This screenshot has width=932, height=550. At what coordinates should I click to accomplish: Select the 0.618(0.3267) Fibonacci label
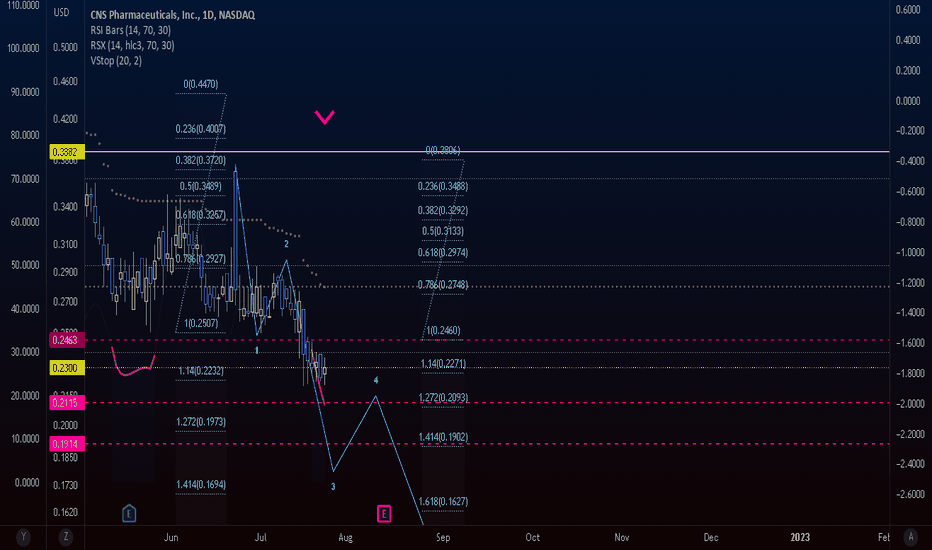coord(201,215)
